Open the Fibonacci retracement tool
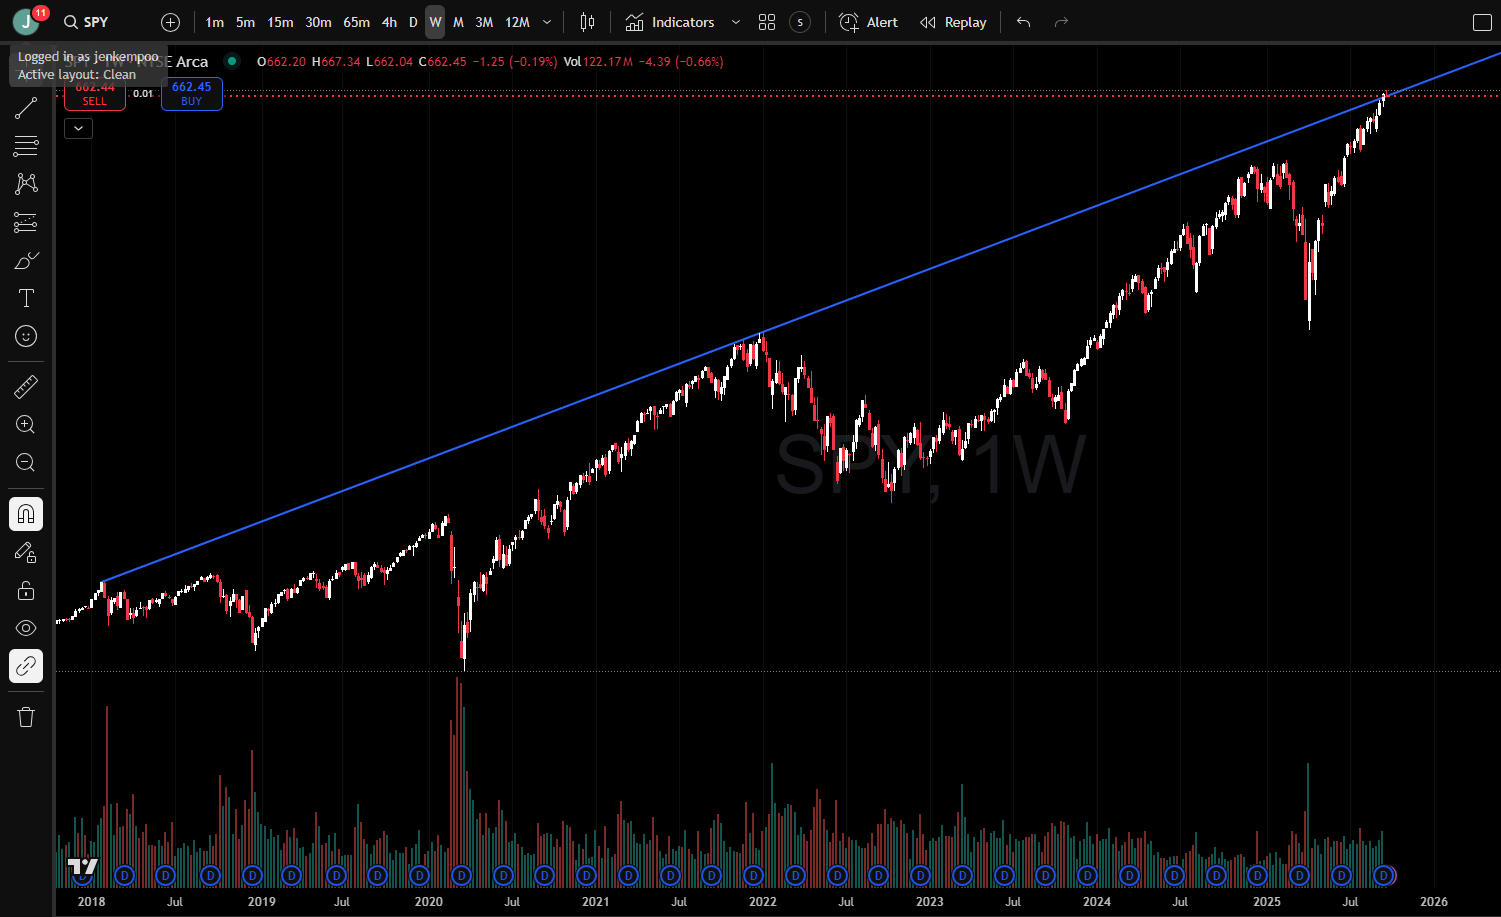The width and height of the screenshot is (1501, 917). (26, 146)
